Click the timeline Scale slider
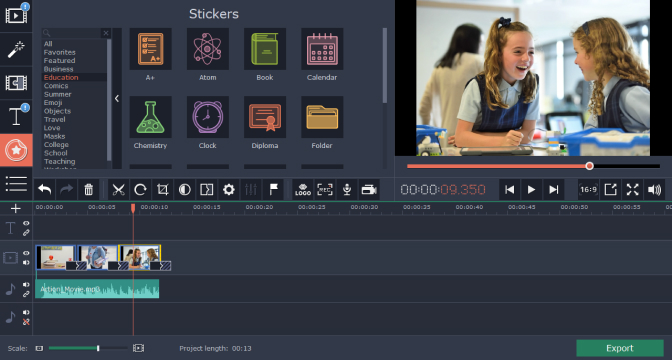The image size is (672, 360). point(88,348)
